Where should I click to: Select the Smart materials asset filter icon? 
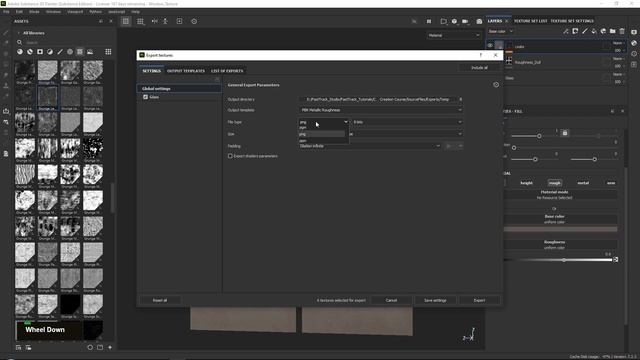(x=30, y=52)
